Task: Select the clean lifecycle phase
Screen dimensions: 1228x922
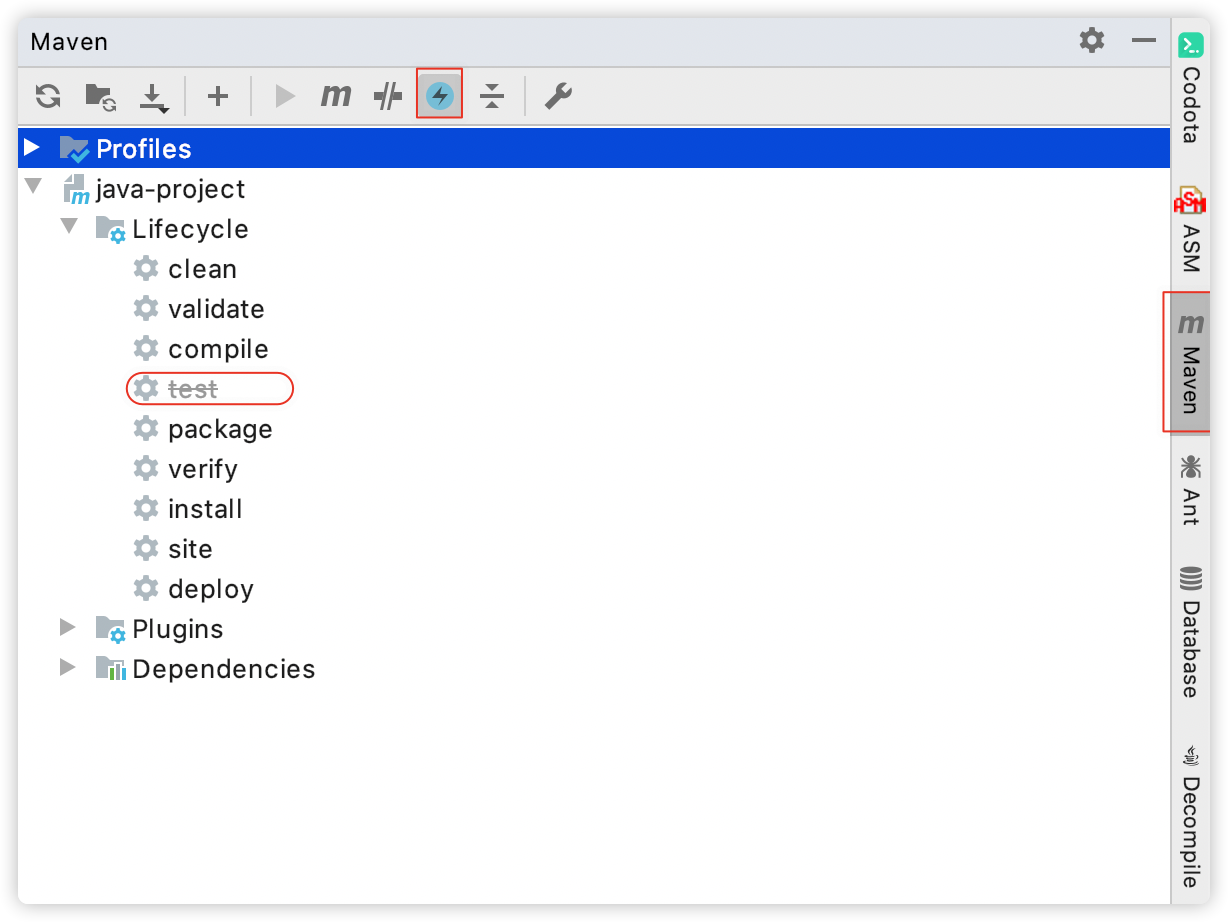Action: pyautogui.click(x=203, y=269)
